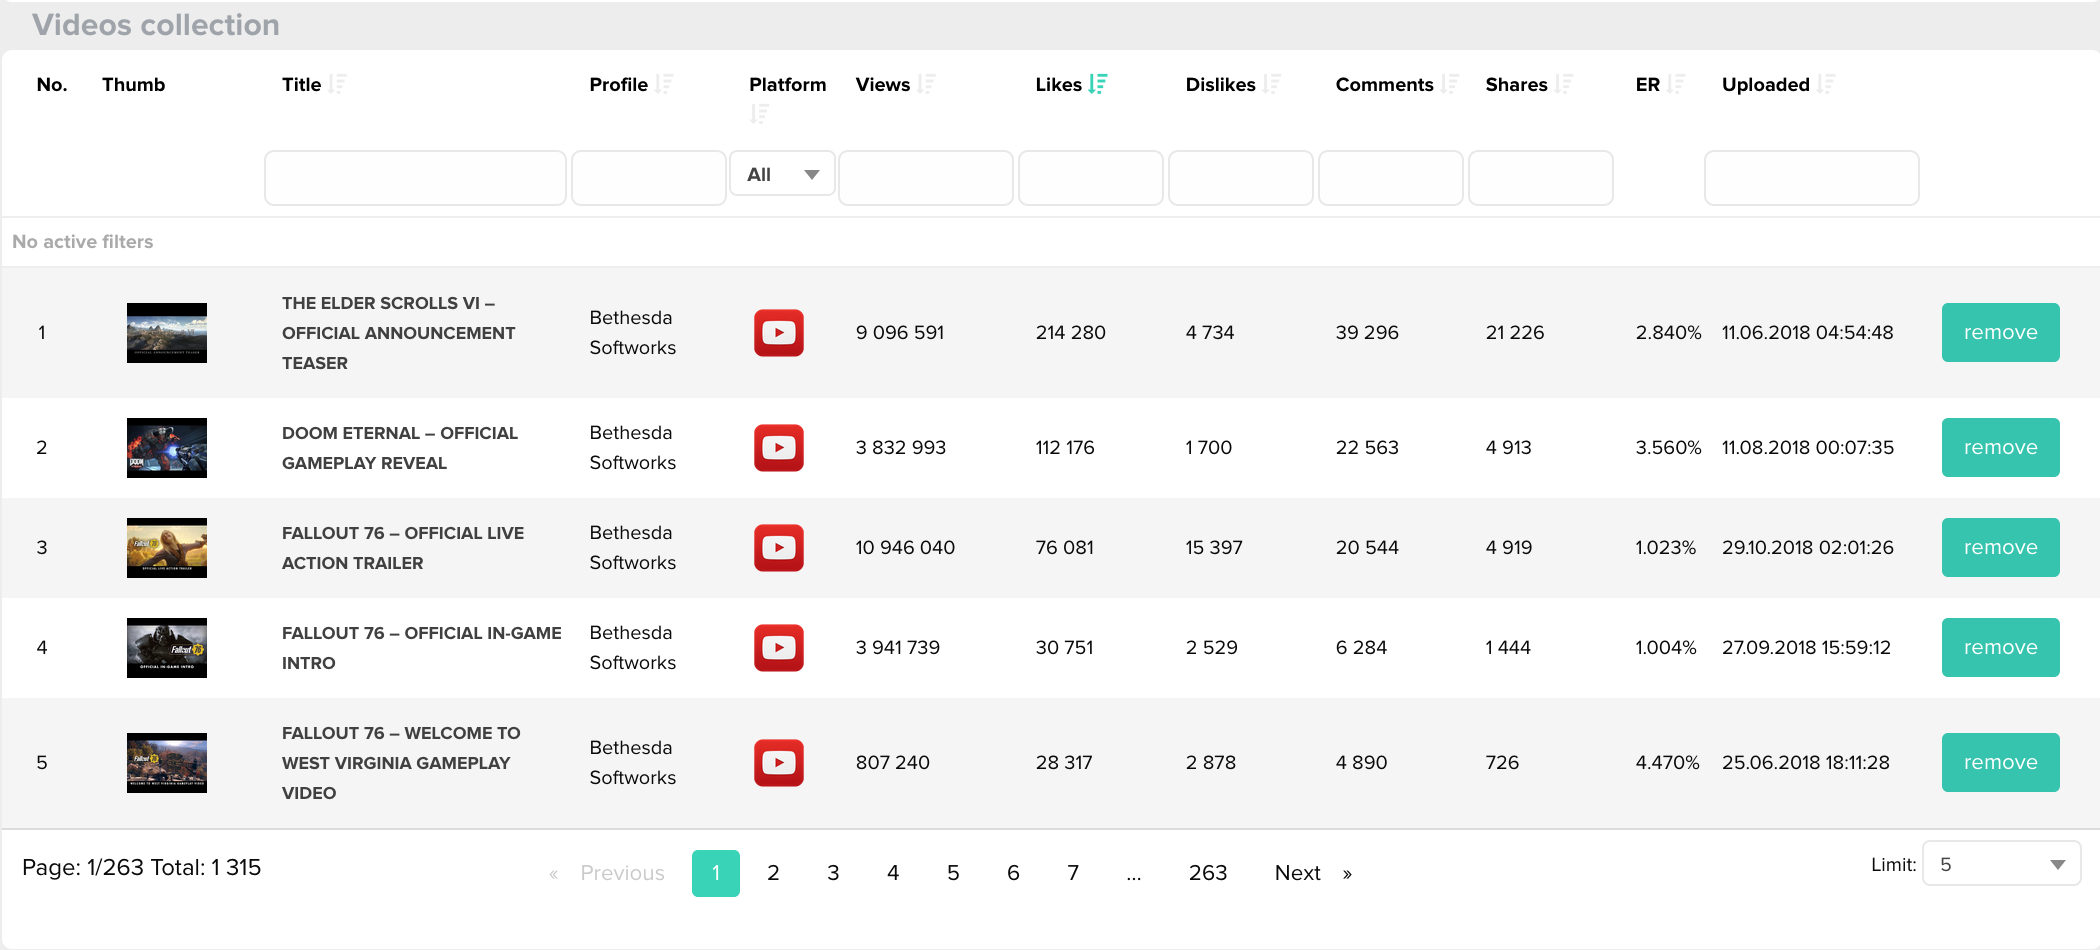This screenshot has width=2100, height=950.
Task: Go to page 6
Action: [1013, 873]
